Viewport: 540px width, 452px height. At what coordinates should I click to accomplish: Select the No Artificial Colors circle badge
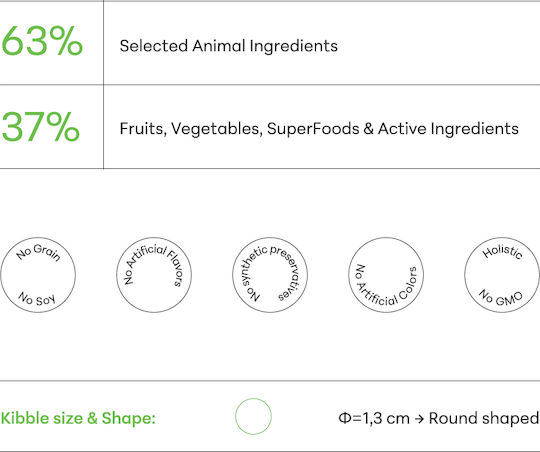(386, 275)
